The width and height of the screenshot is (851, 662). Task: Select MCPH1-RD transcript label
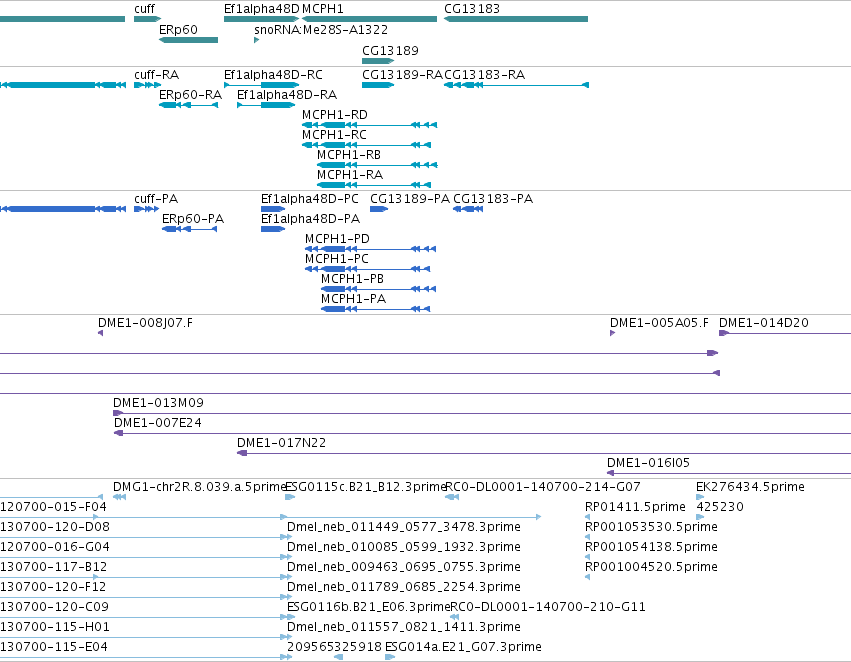point(335,115)
